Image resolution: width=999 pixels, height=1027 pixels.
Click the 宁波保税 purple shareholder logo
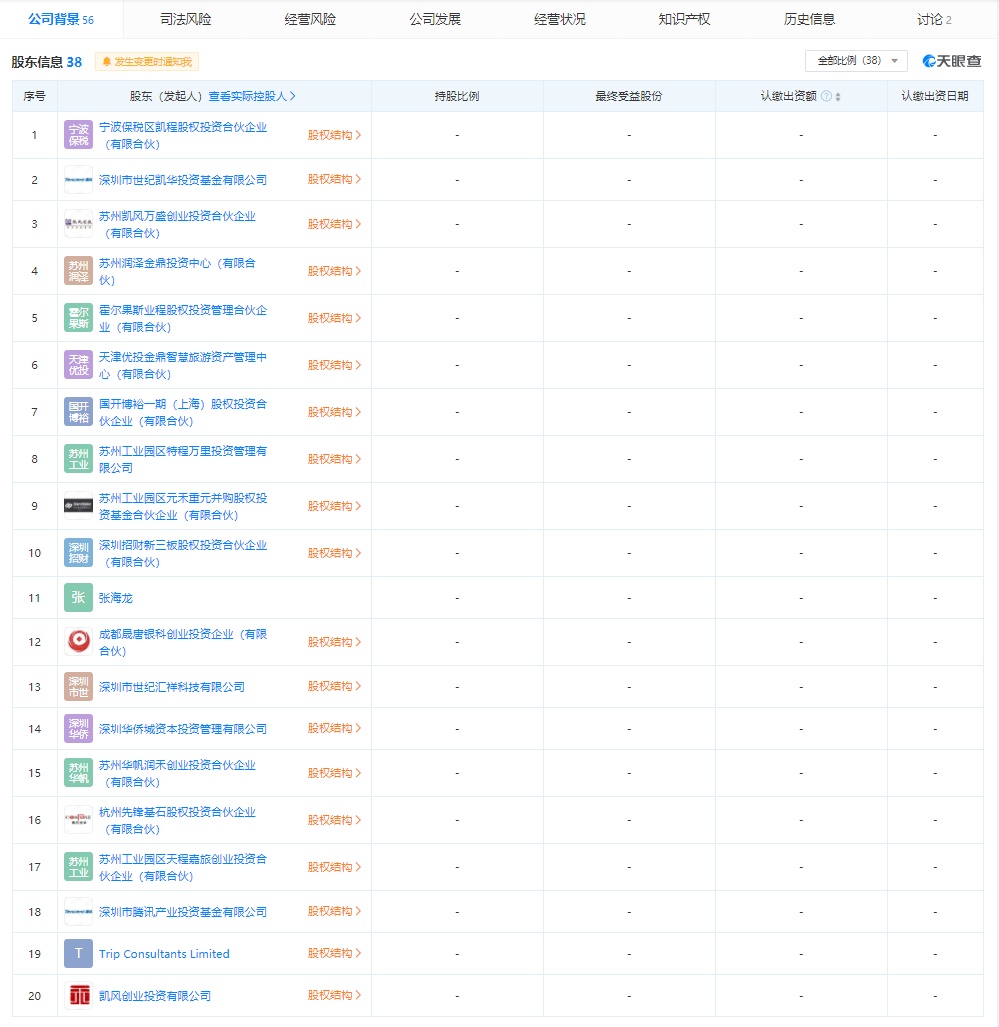pyautogui.click(x=78, y=135)
